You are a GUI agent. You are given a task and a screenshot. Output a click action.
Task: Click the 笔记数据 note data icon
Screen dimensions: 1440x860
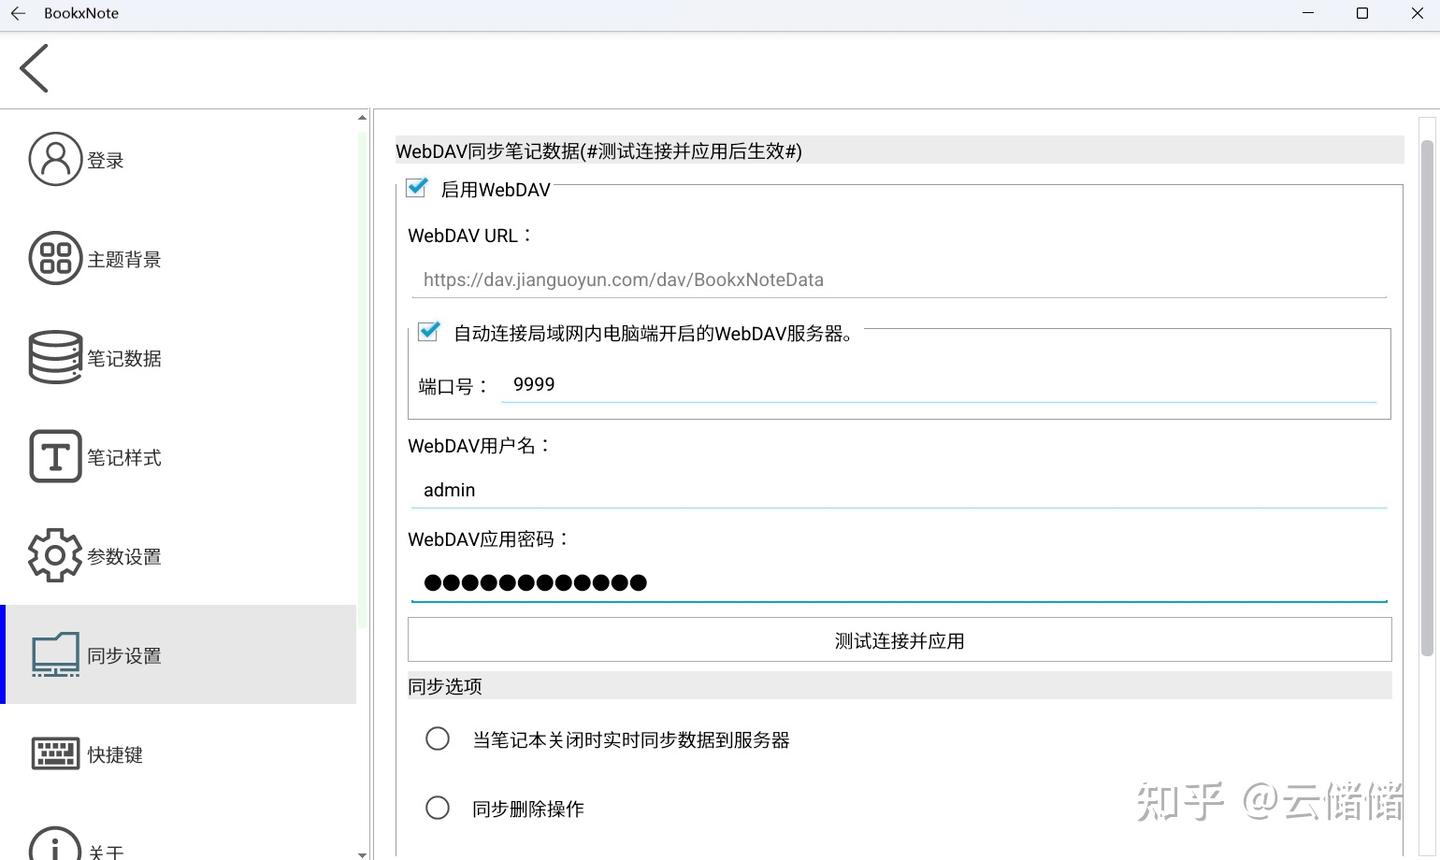[x=55, y=357]
